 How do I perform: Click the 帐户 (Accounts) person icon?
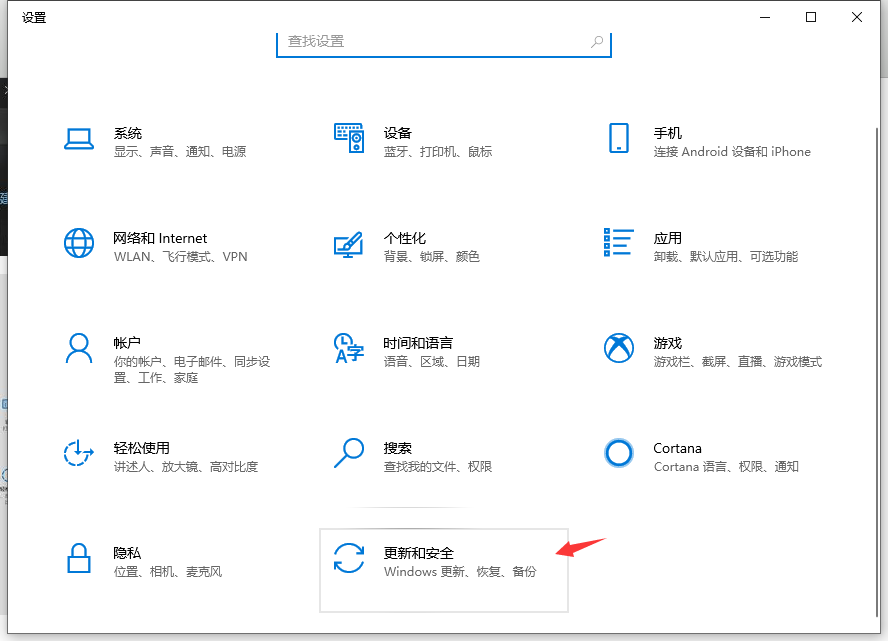79,350
